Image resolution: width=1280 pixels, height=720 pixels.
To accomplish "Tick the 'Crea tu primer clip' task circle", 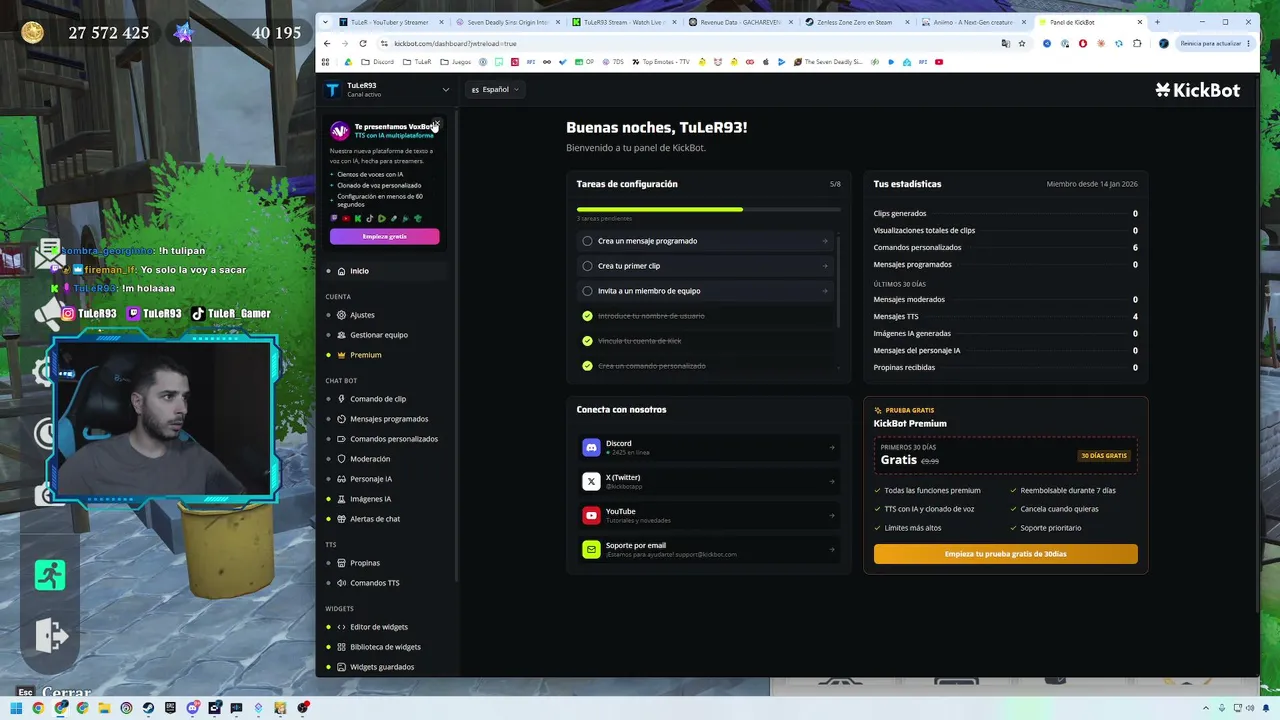I will coord(587,266).
